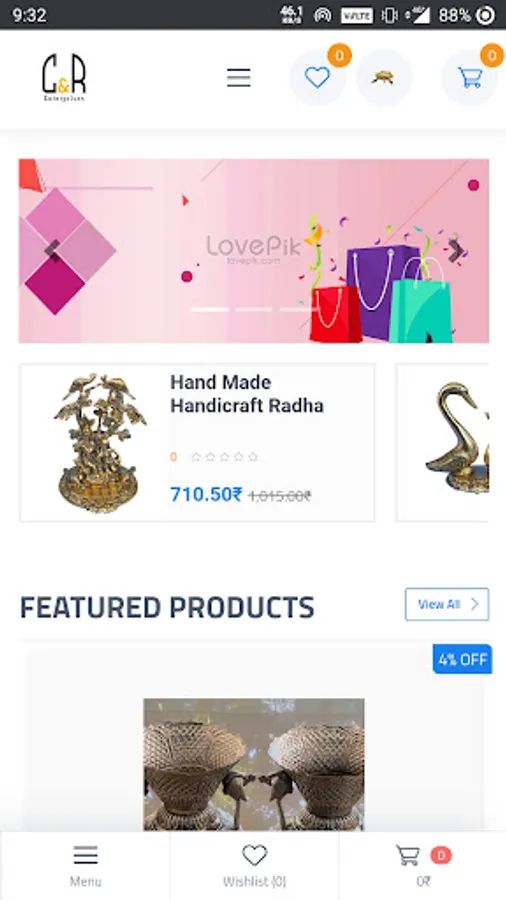Expand View All chevron arrow
This screenshot has height=900, width=506.
tap(474, 604)
